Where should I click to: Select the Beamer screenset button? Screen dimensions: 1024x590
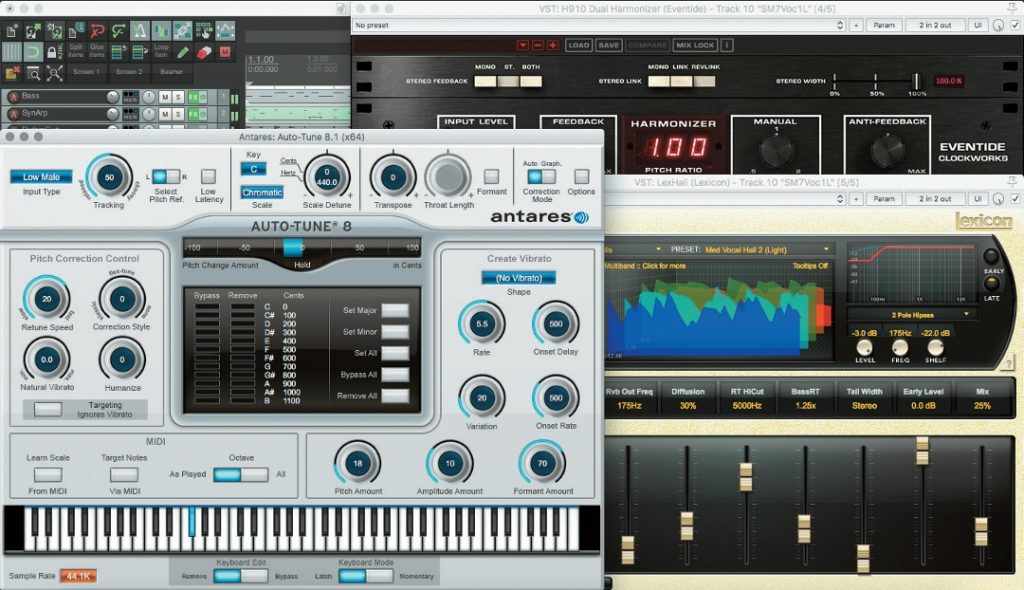pos(171,72)
